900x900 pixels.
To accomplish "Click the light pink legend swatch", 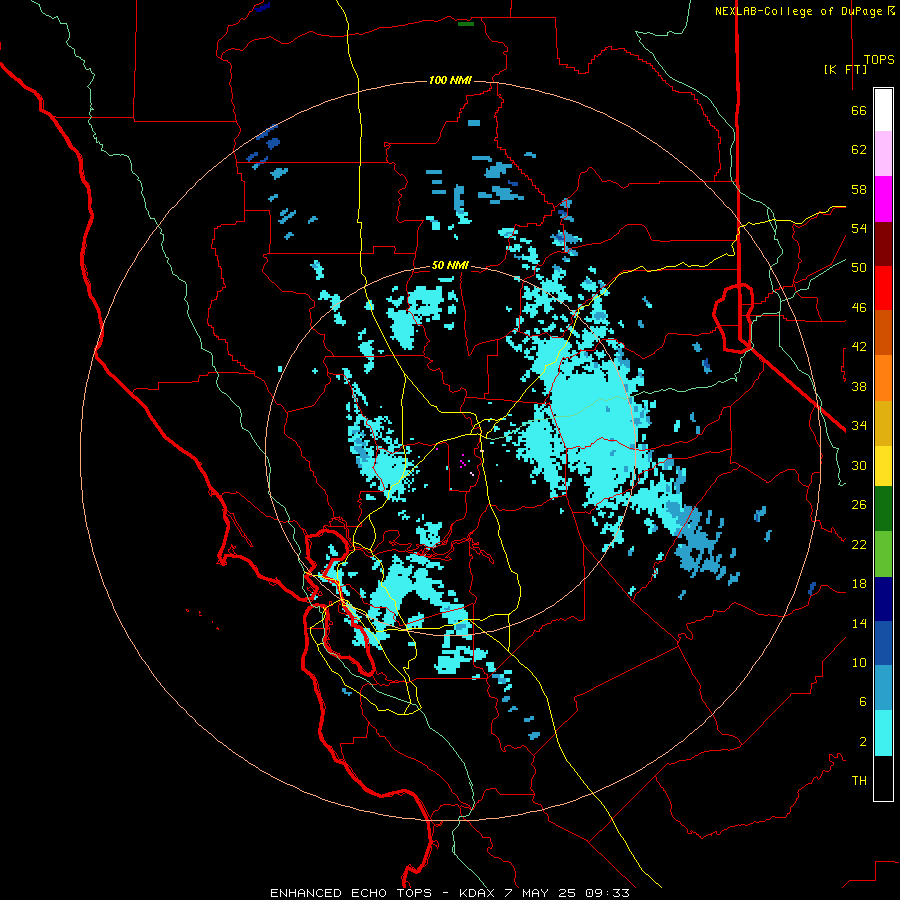I will [883, 154].
